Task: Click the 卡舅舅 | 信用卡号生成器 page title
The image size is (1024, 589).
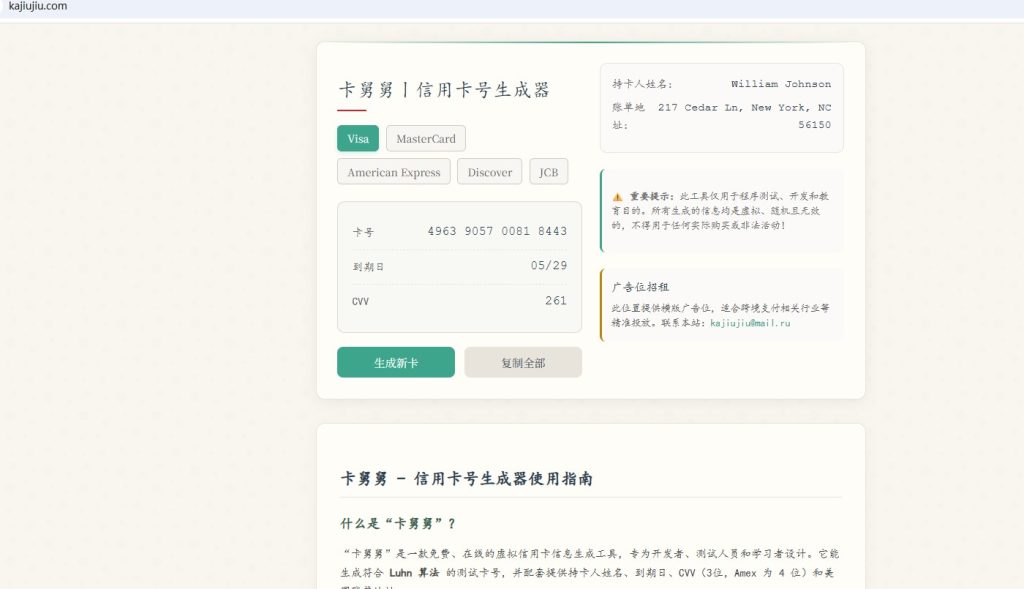Action: (x=445, y=90)
